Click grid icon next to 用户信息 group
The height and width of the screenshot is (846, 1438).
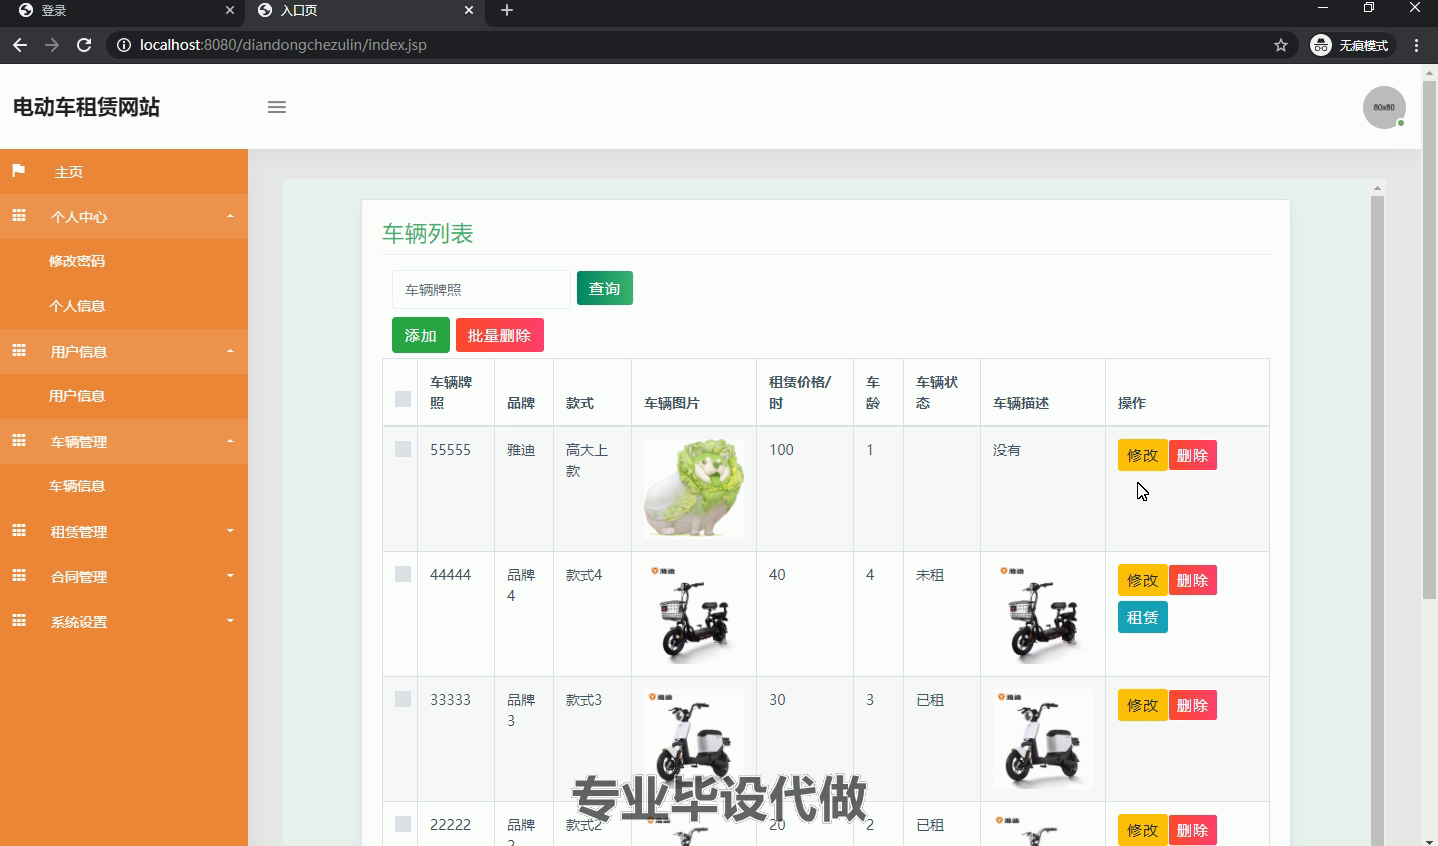coord(19,351)
